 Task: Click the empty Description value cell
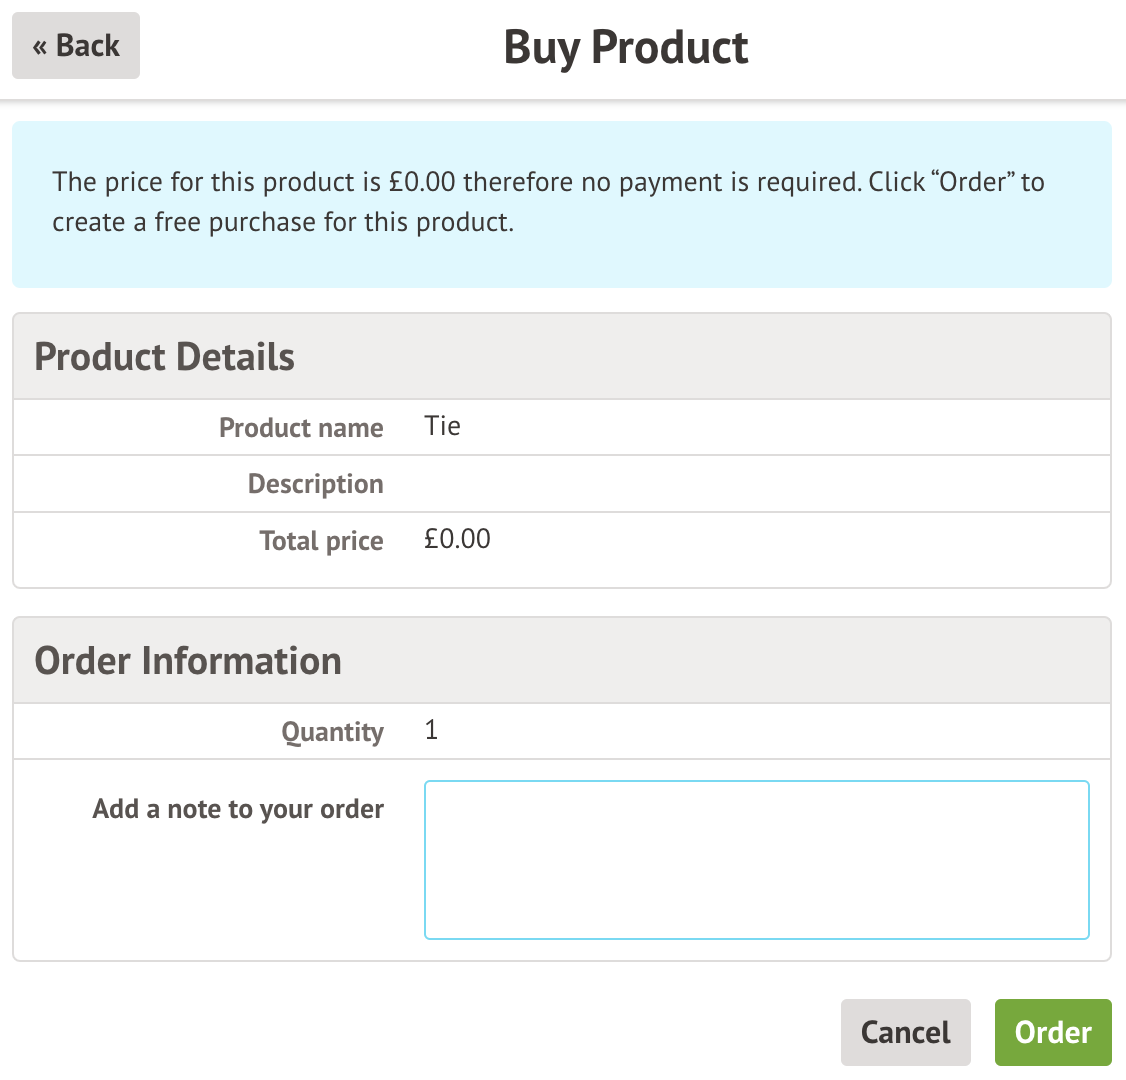760,484
